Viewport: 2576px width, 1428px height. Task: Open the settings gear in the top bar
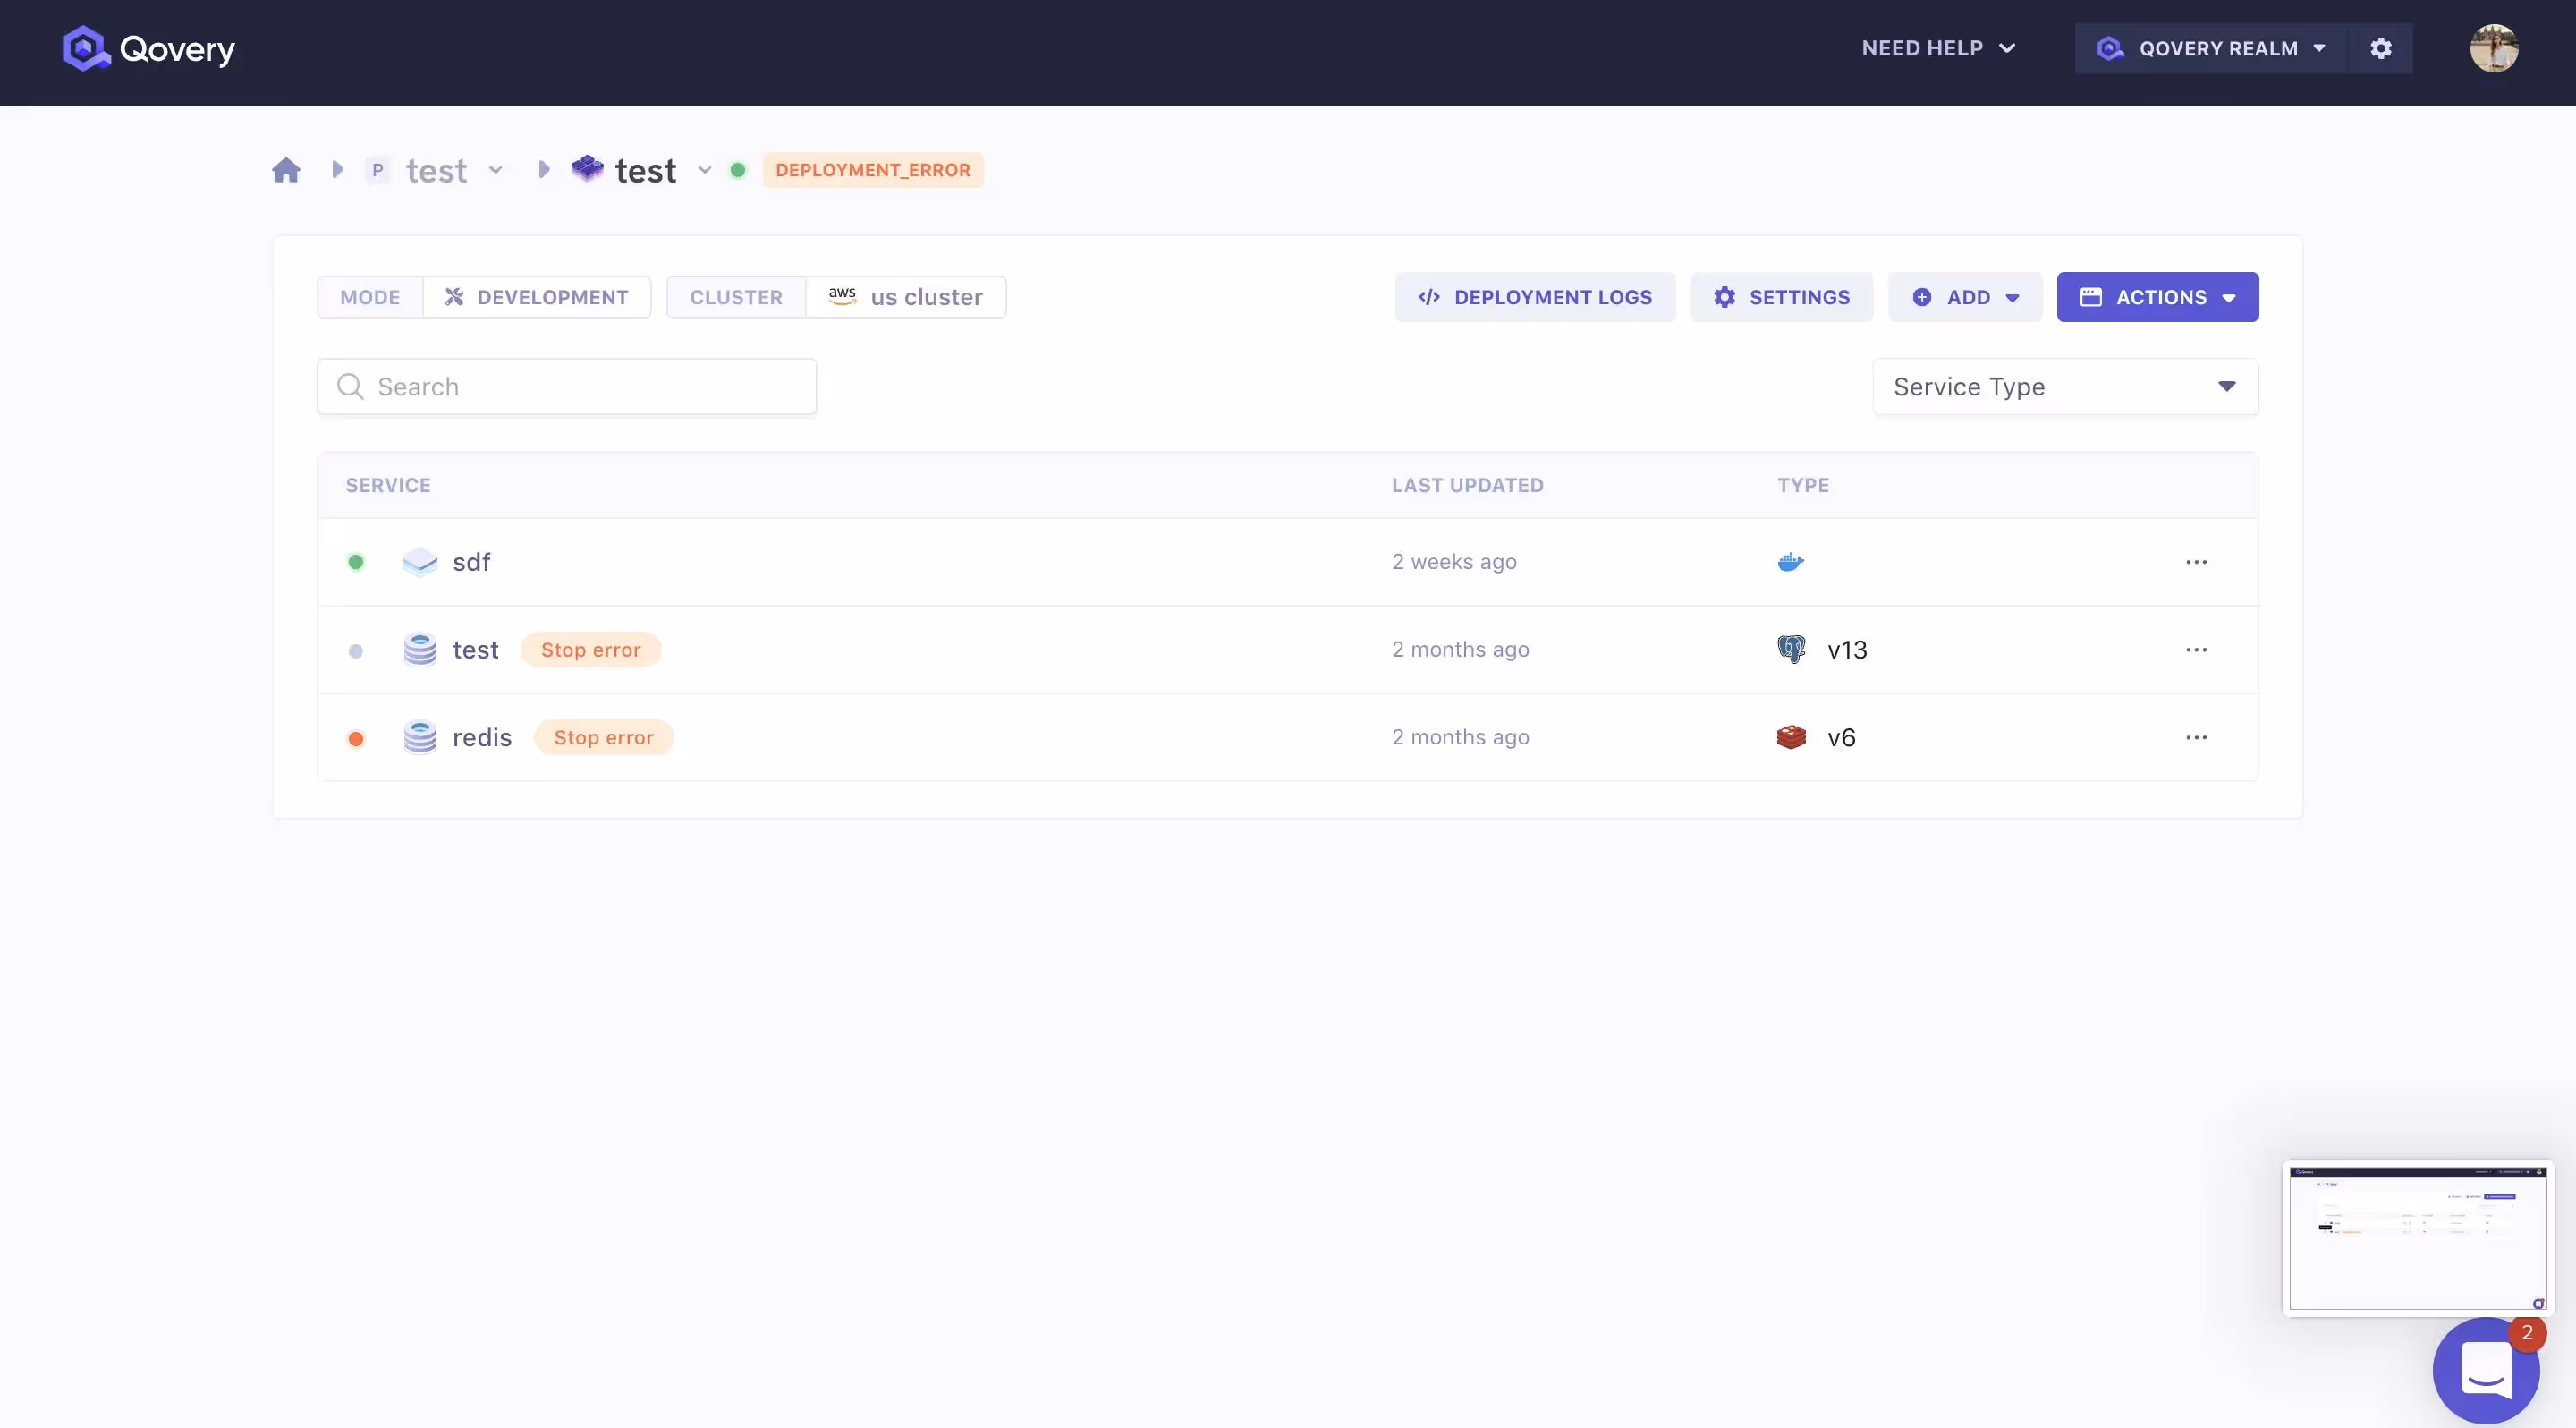(2381, 48)
